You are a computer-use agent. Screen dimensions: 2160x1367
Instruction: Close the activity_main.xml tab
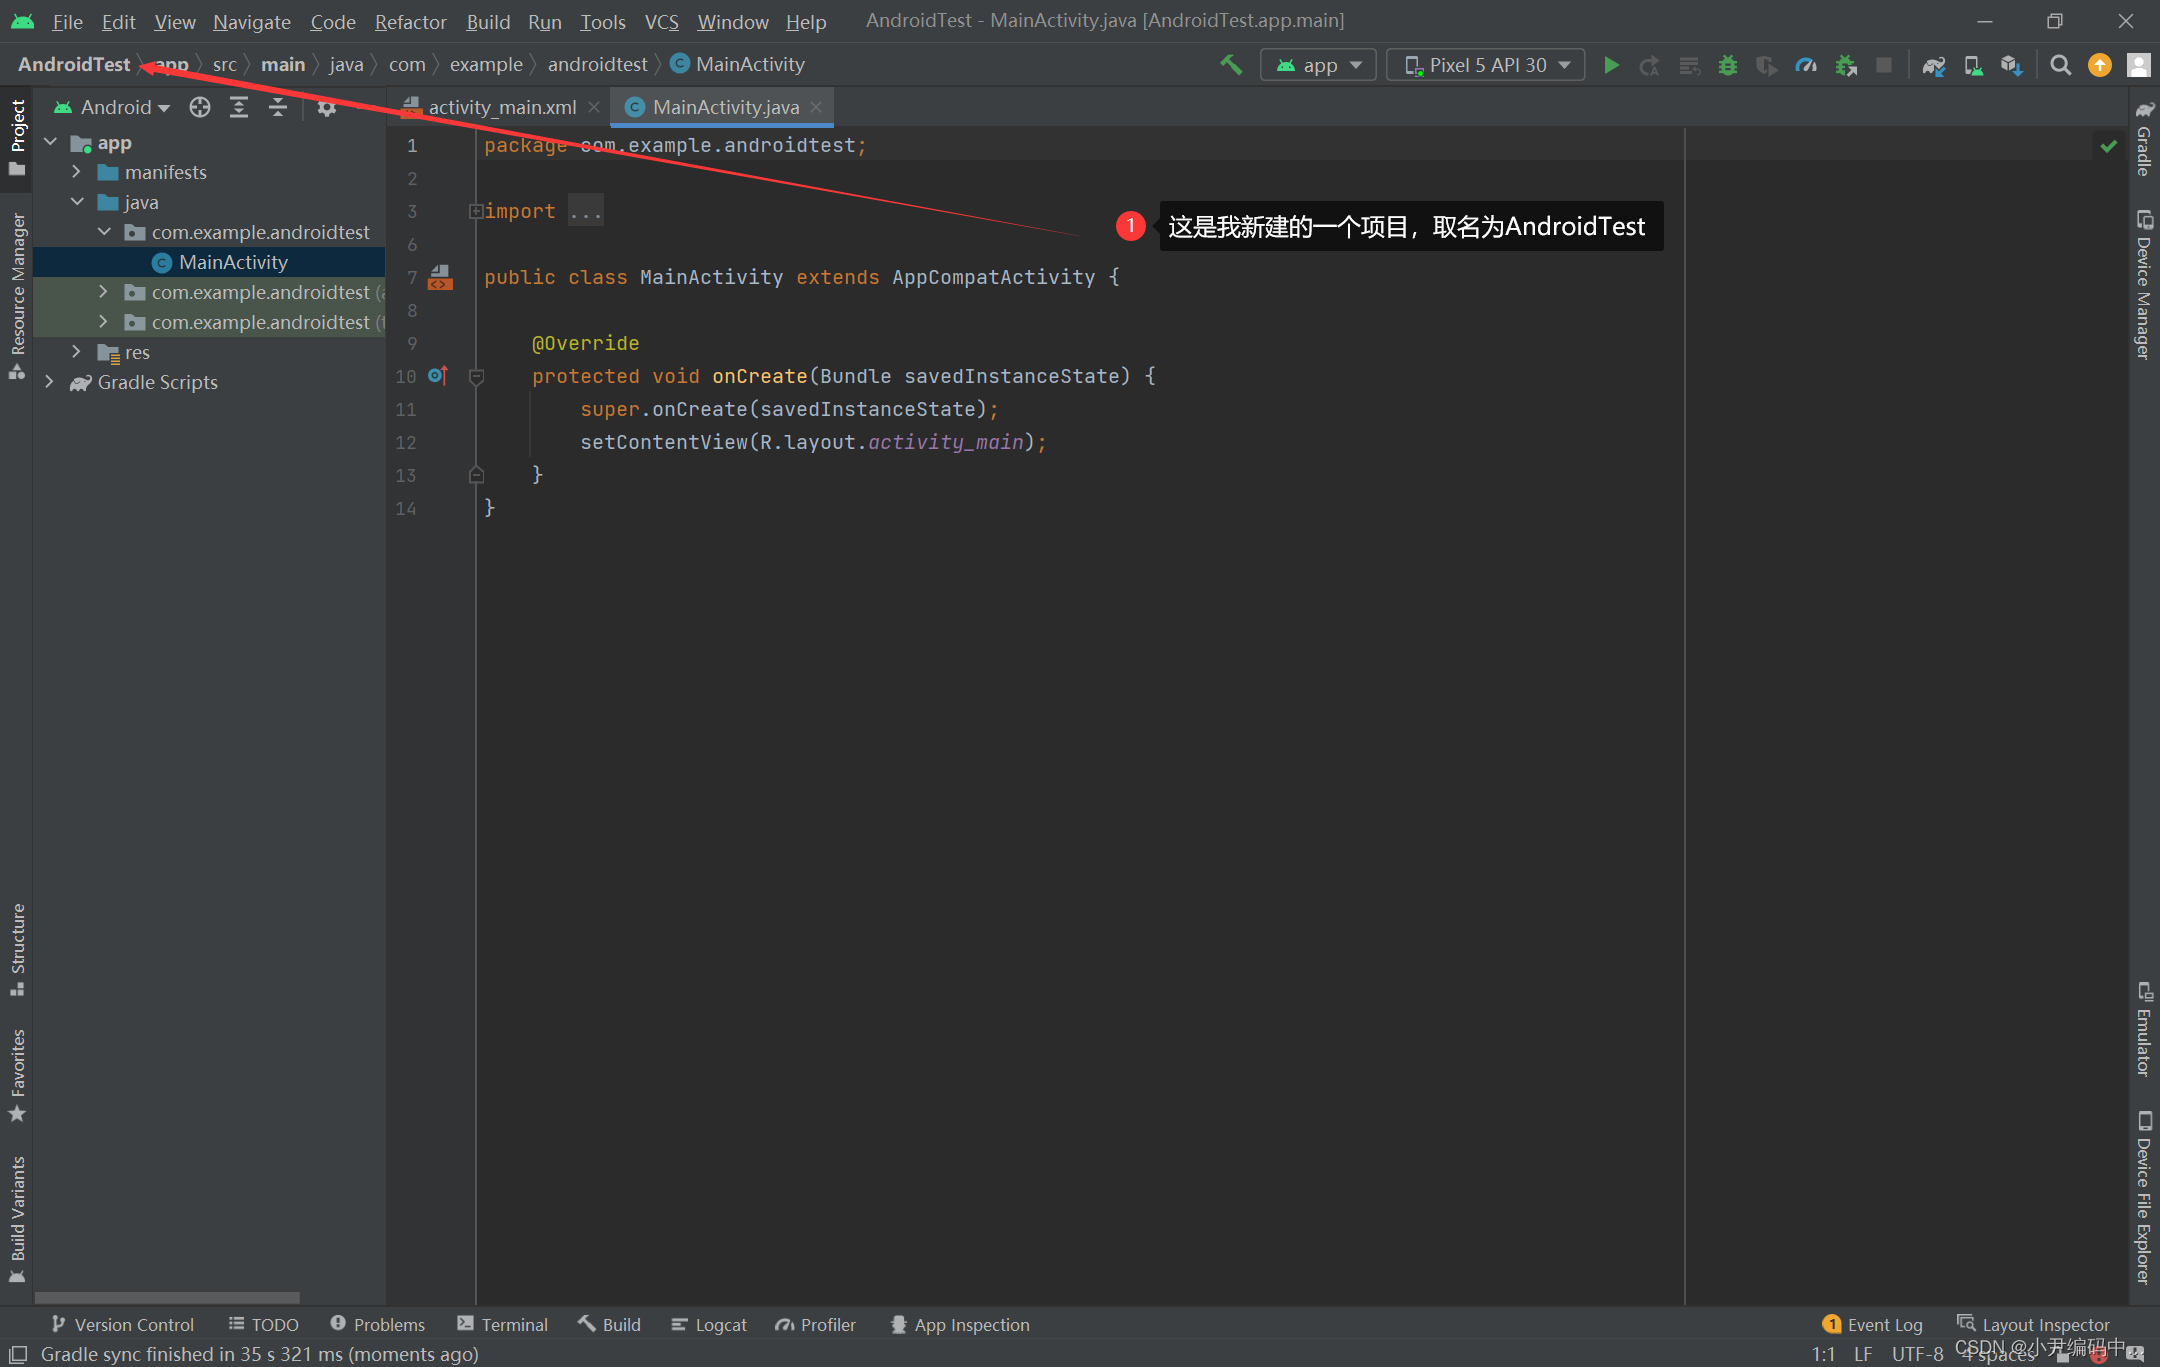594,107
